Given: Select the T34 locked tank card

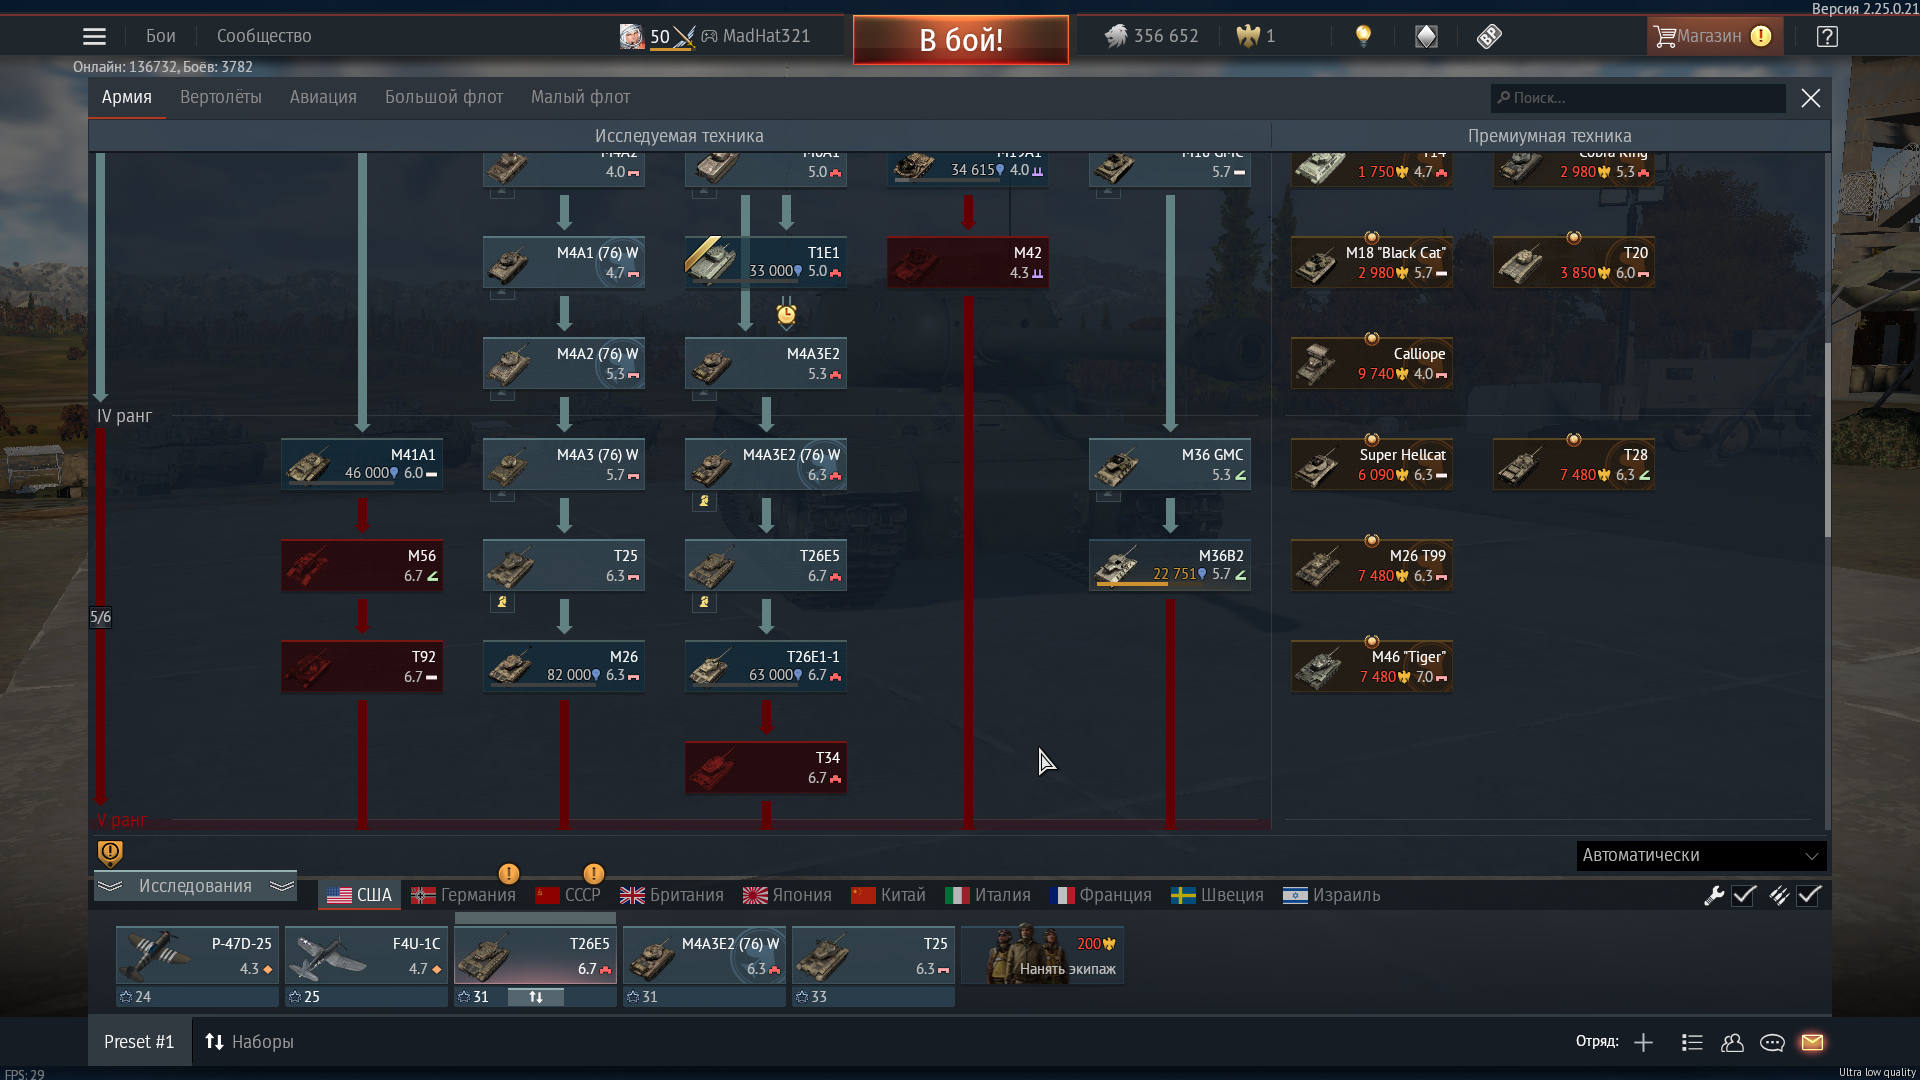Looking at the screenshot, I should 766,767.
